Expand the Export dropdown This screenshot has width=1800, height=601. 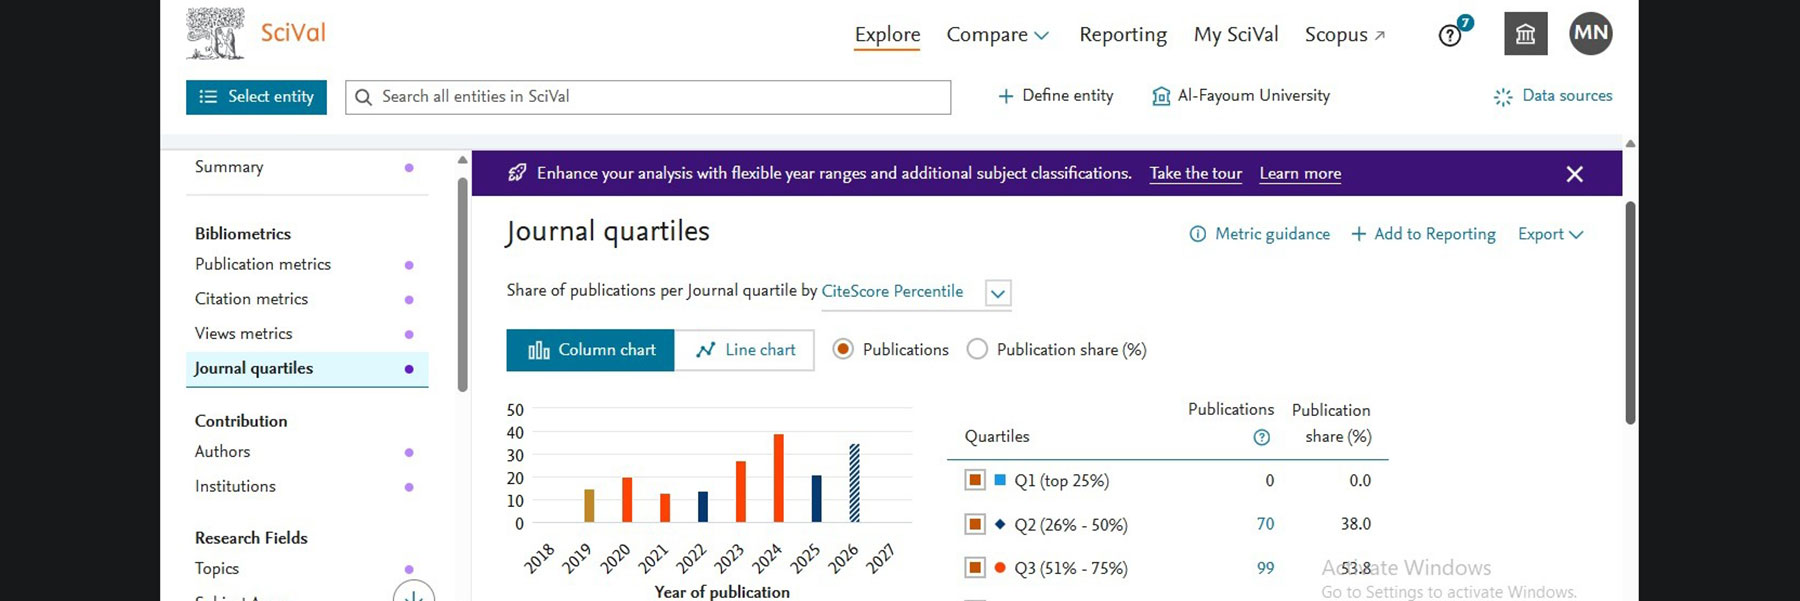pos(1551,234)
